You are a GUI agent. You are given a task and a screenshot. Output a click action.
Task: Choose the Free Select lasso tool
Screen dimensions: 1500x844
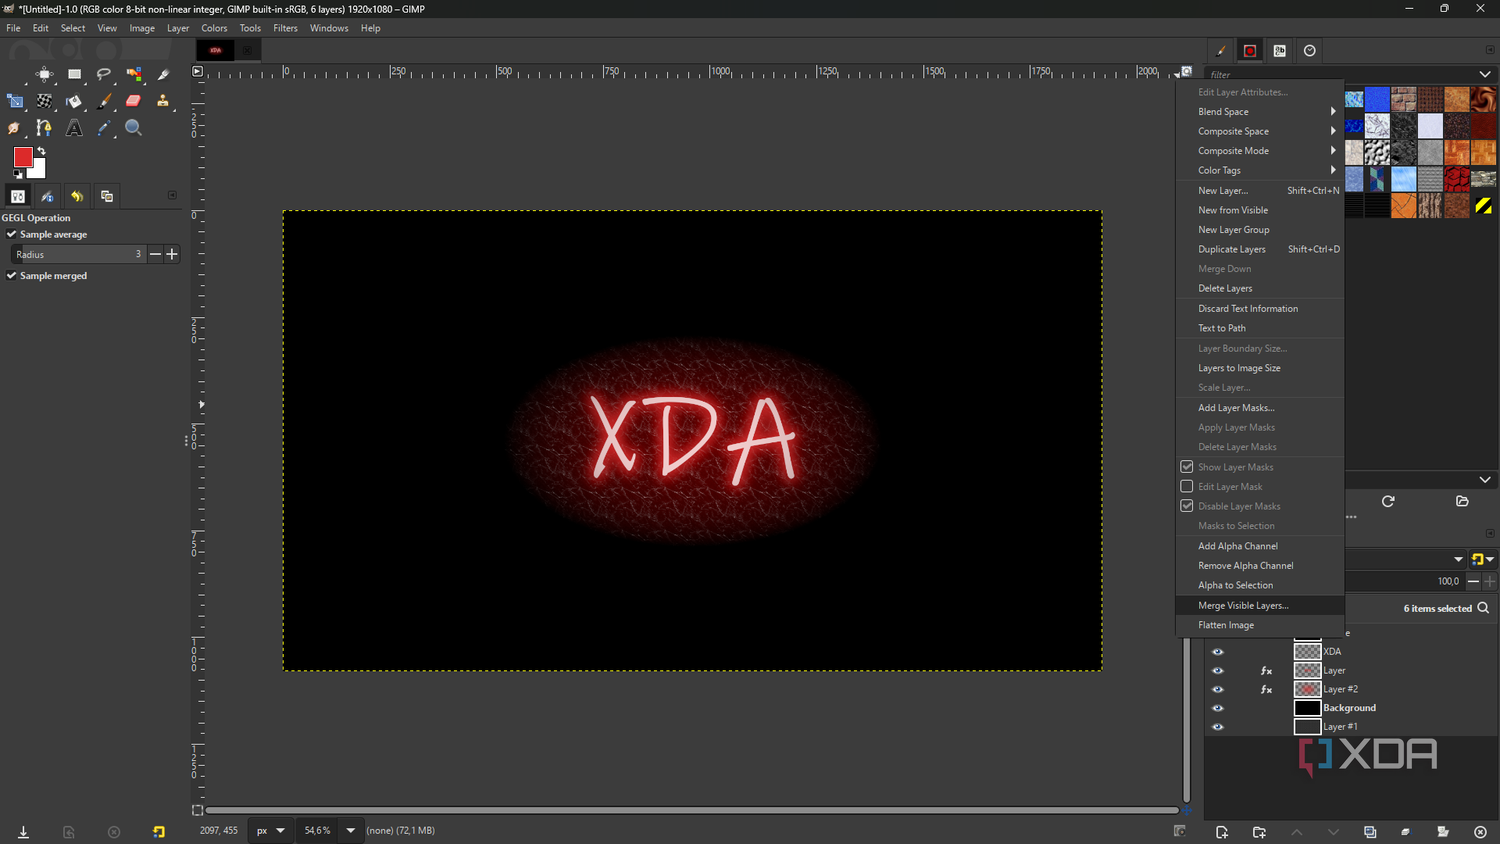point(104,74)
